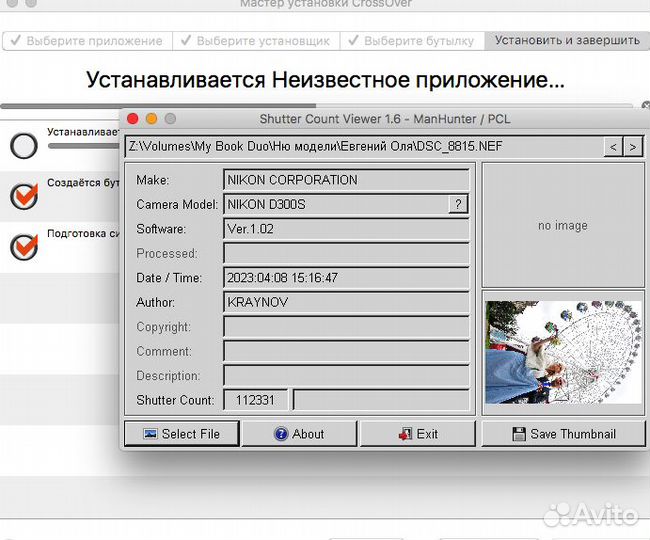This screenshot has width=650, height=540.
Task: Switch to 'Выберите установщик' tab
Action: [x=255, y=41]
